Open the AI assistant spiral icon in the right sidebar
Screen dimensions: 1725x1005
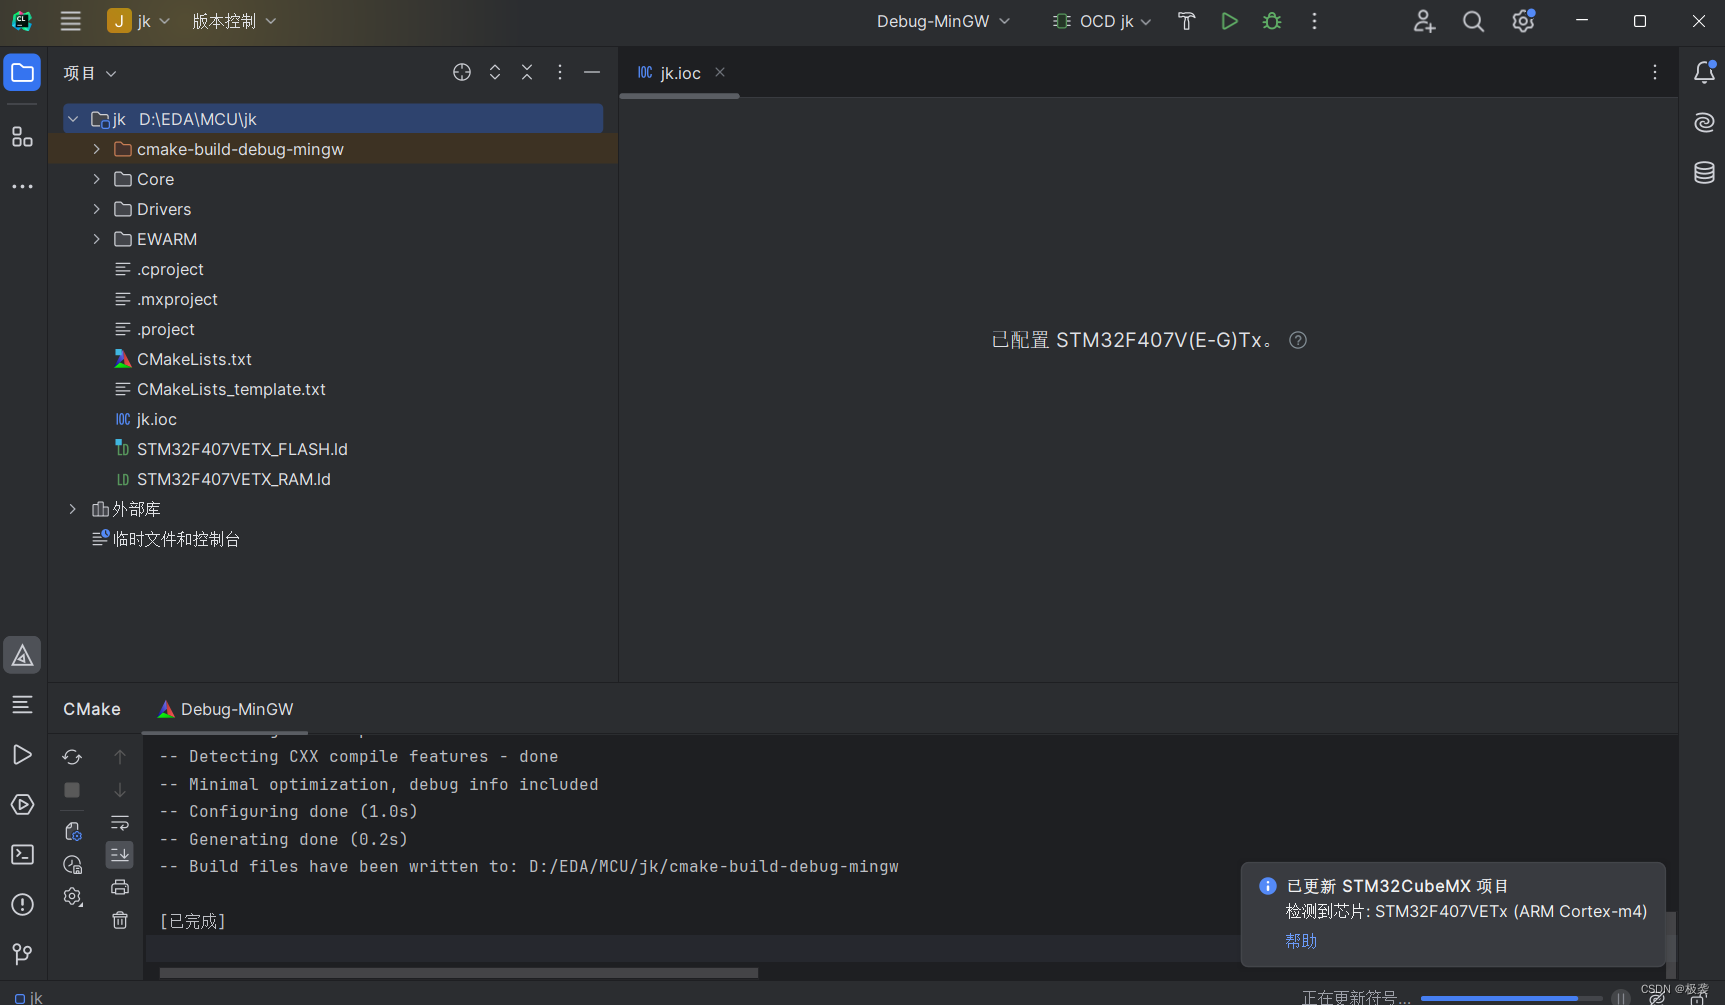point(1704,122)
